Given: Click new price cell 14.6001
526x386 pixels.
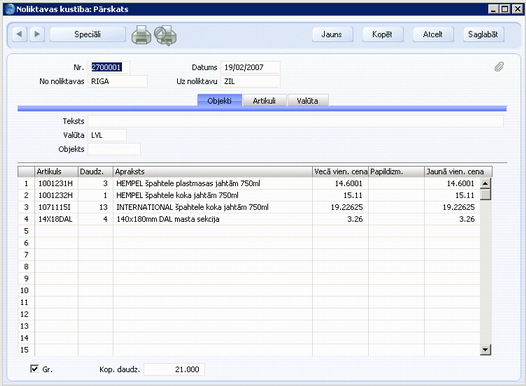Looking at the screenshot, I should pos(452,183).
